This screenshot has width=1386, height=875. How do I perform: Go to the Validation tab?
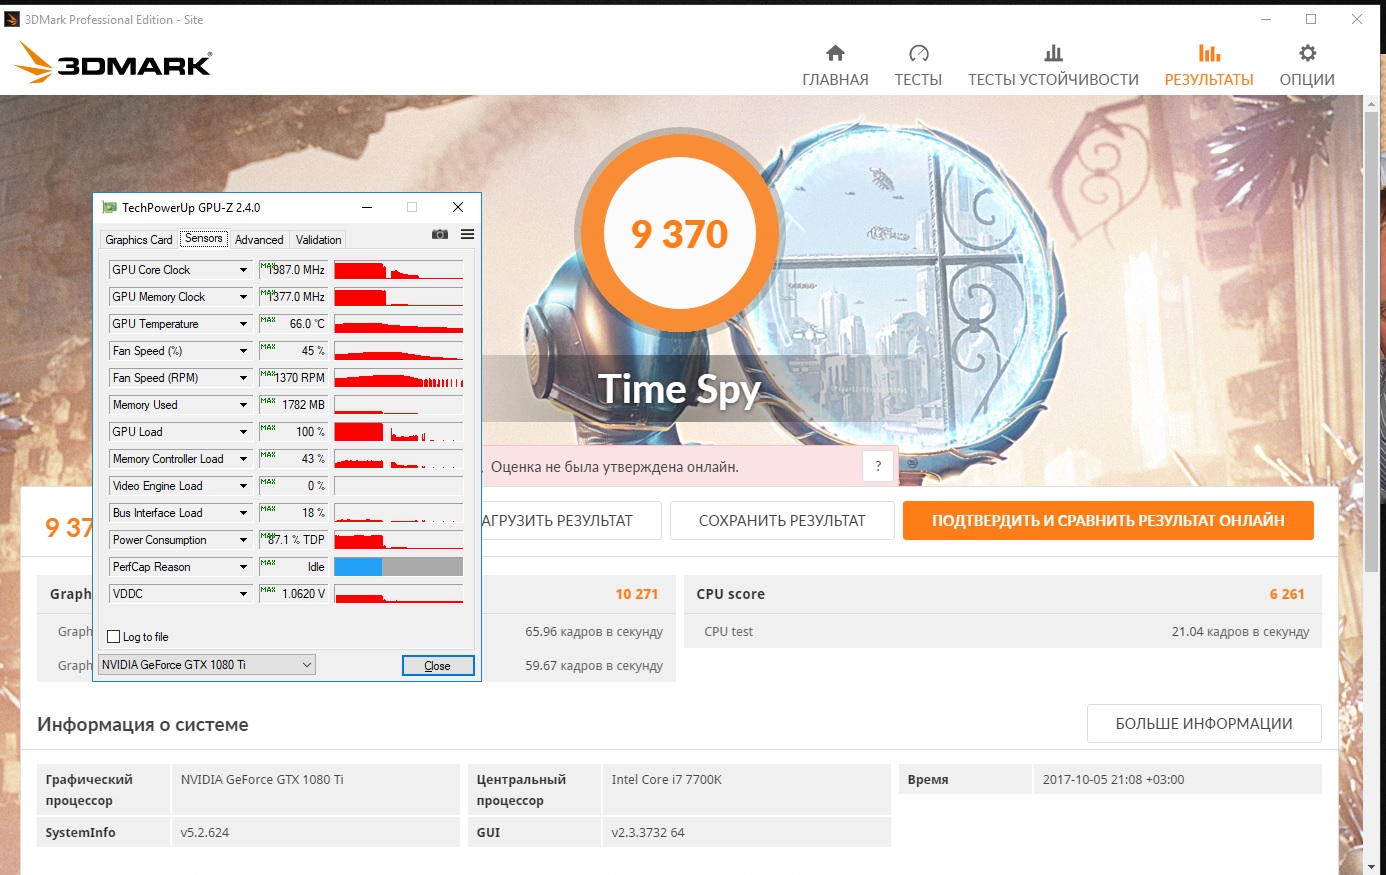(x=319, y=240)
